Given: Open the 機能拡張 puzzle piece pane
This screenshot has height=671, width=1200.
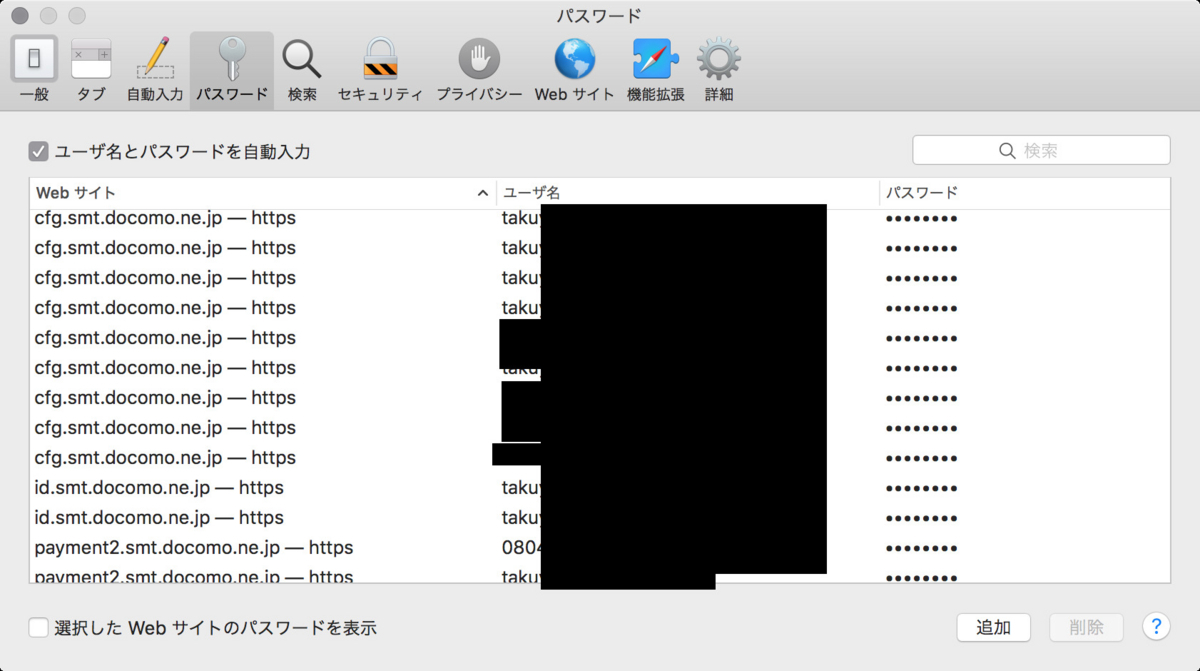Looking at the screenshot, I should pyautogui.click(x=656, y=69).
